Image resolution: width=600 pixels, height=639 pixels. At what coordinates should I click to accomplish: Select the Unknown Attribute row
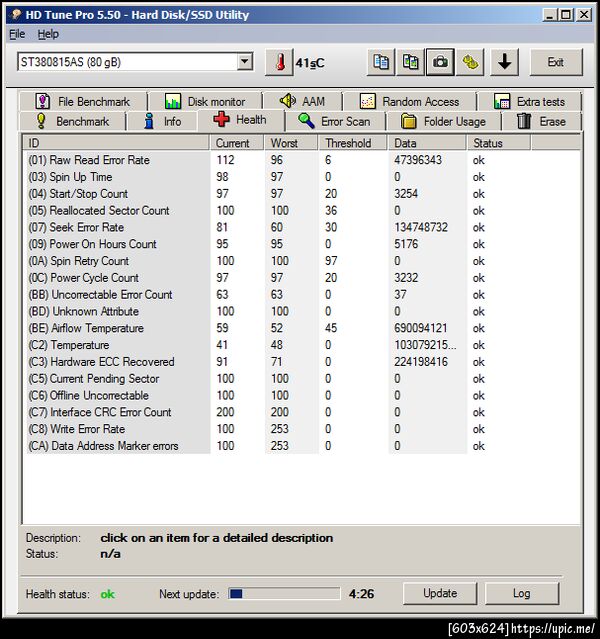click(x=301, y=311)
